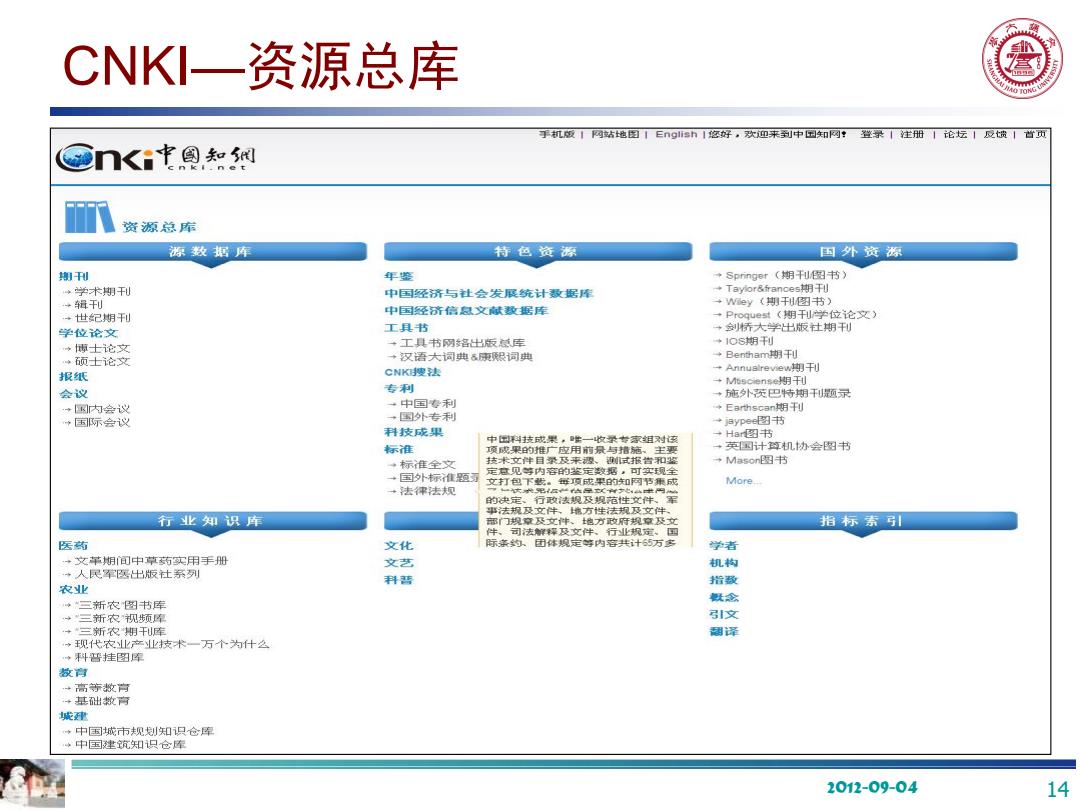Image resolution: width=1080 pixels, height=810 pixels.
Task: Open Taylor&frances期刊 link
Action: 777,289
